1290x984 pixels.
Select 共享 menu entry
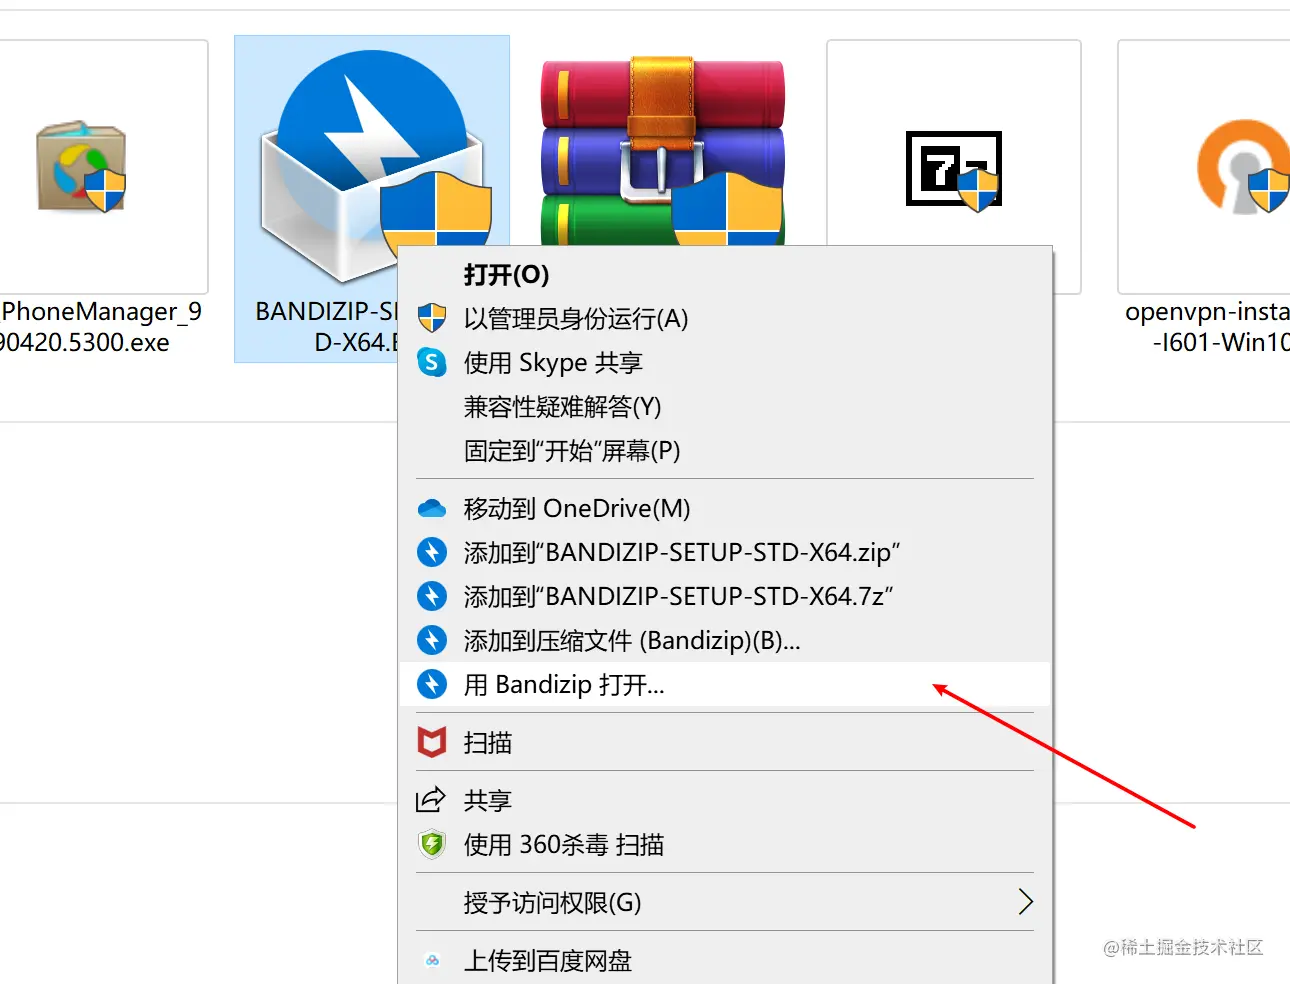click(725, 801)
